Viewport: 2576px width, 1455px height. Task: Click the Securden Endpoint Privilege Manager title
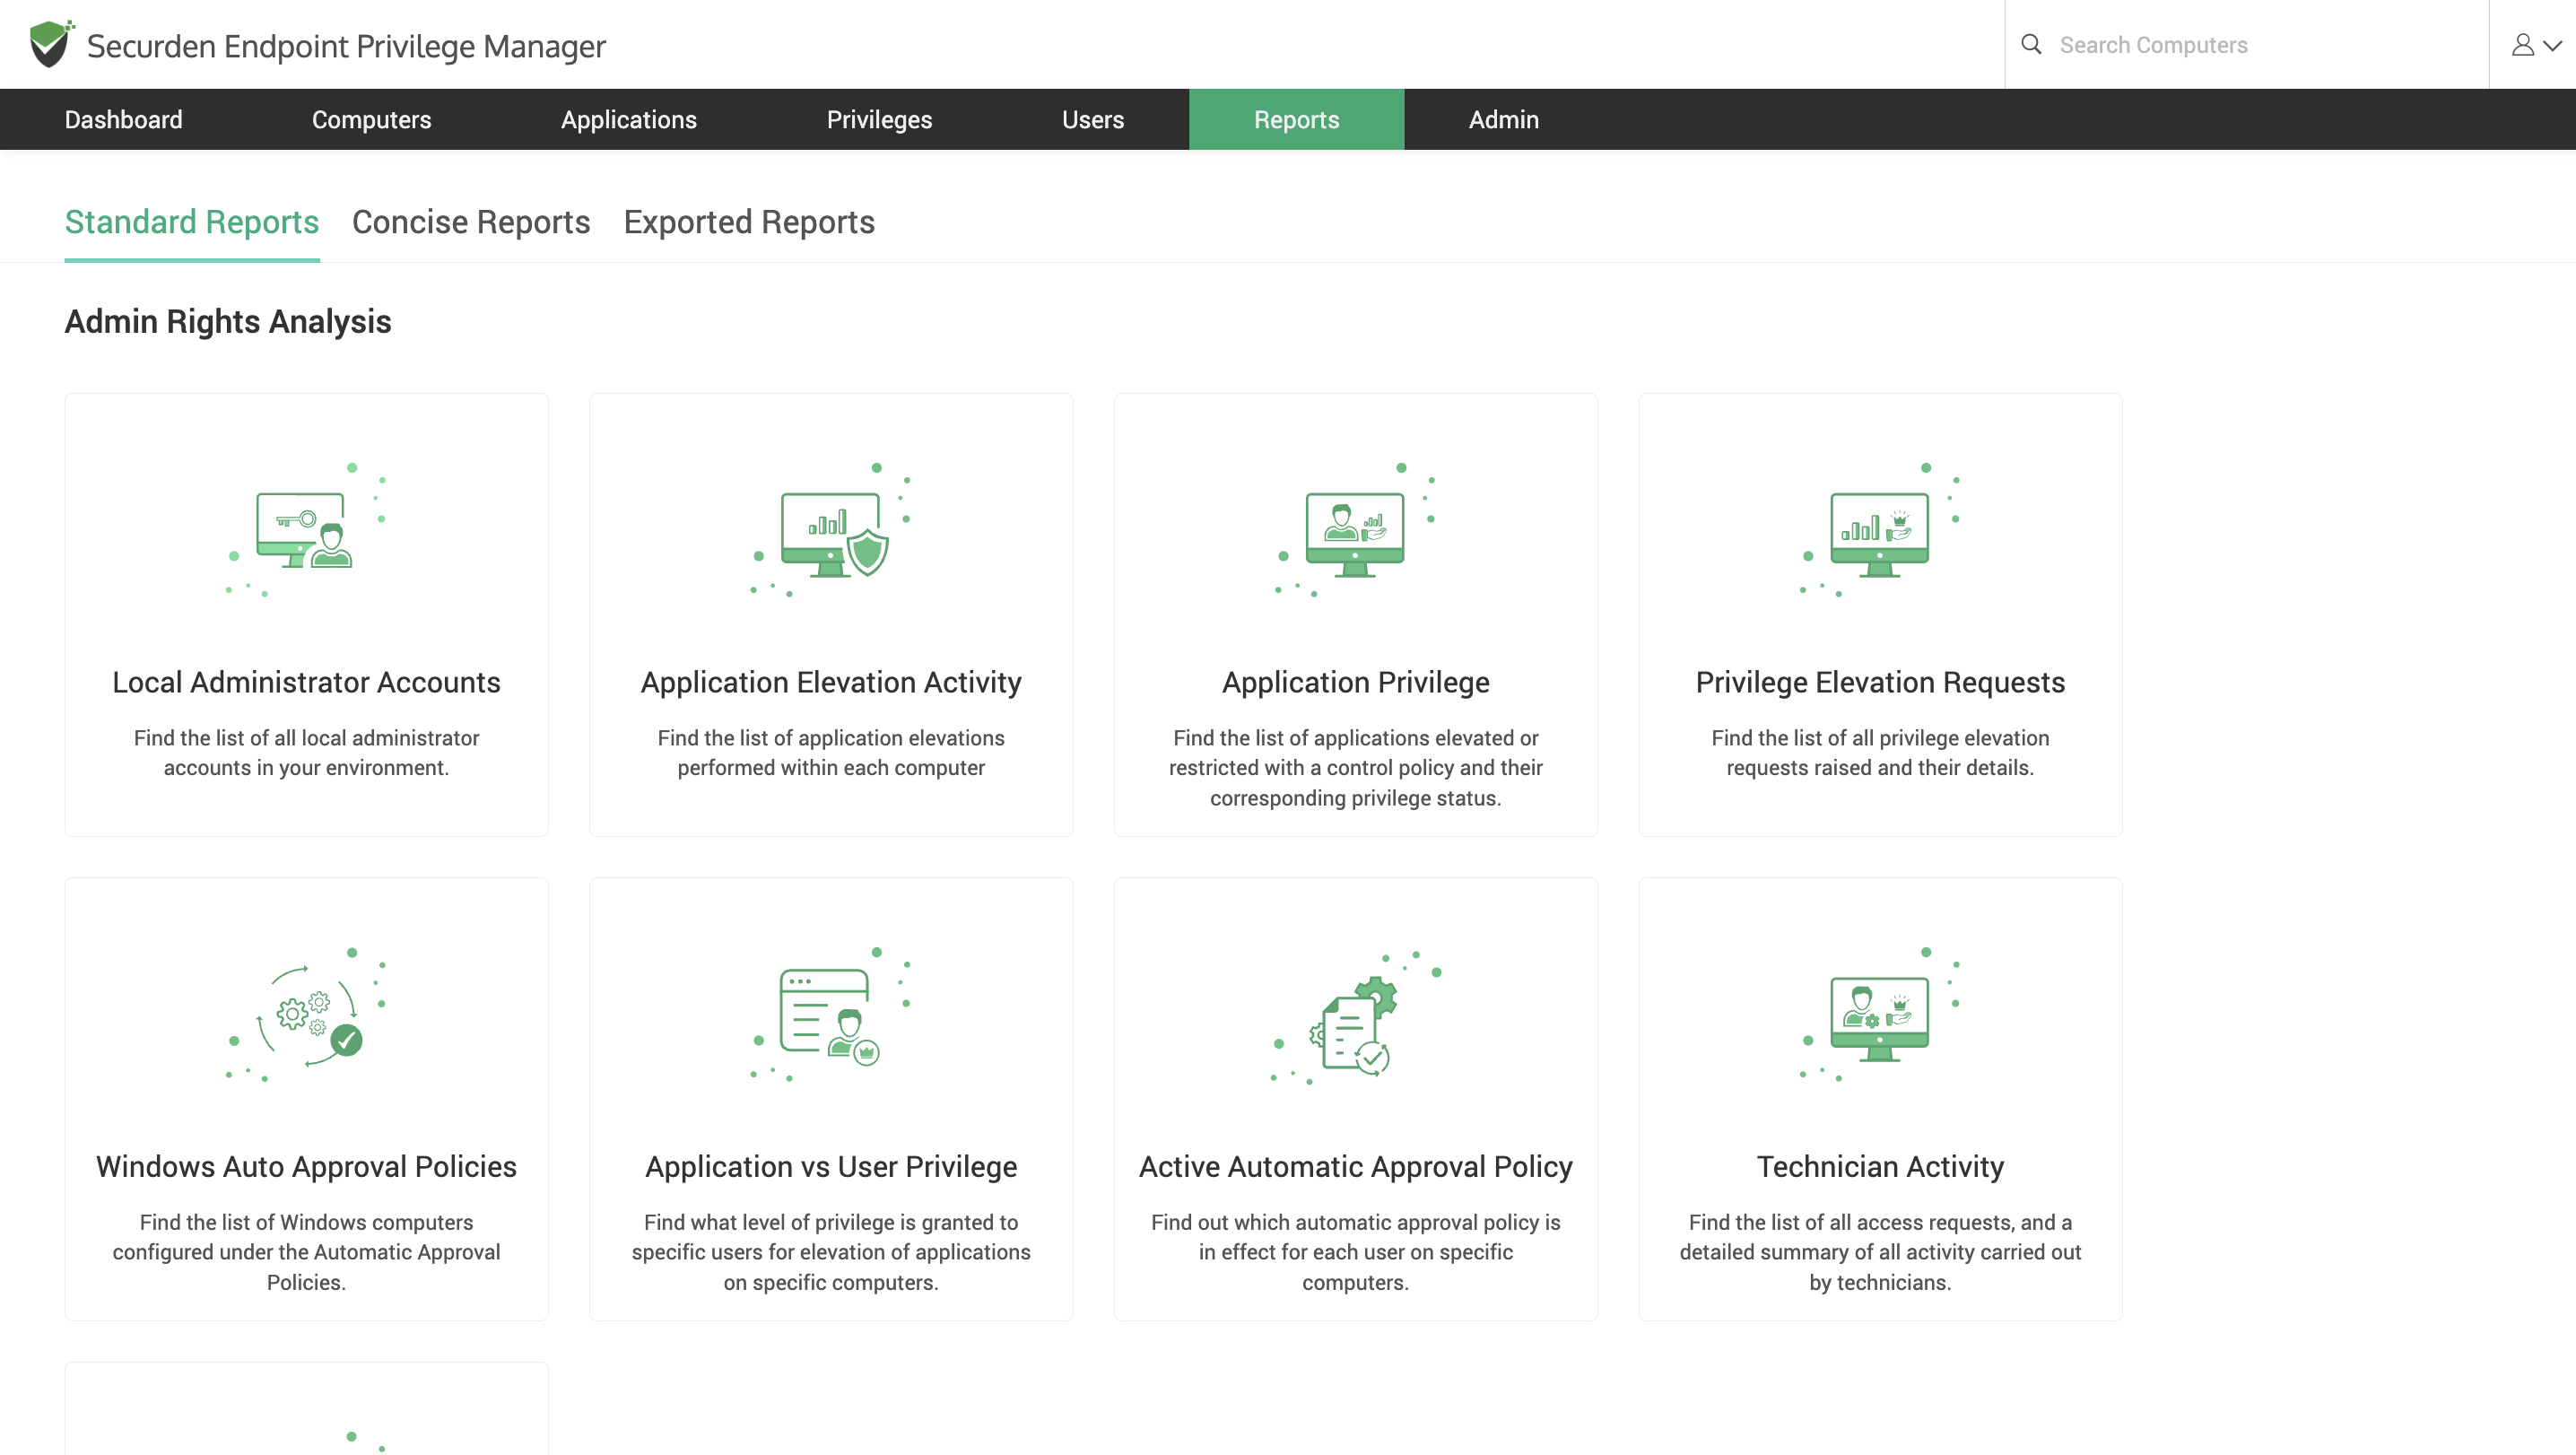coord(346,46)
